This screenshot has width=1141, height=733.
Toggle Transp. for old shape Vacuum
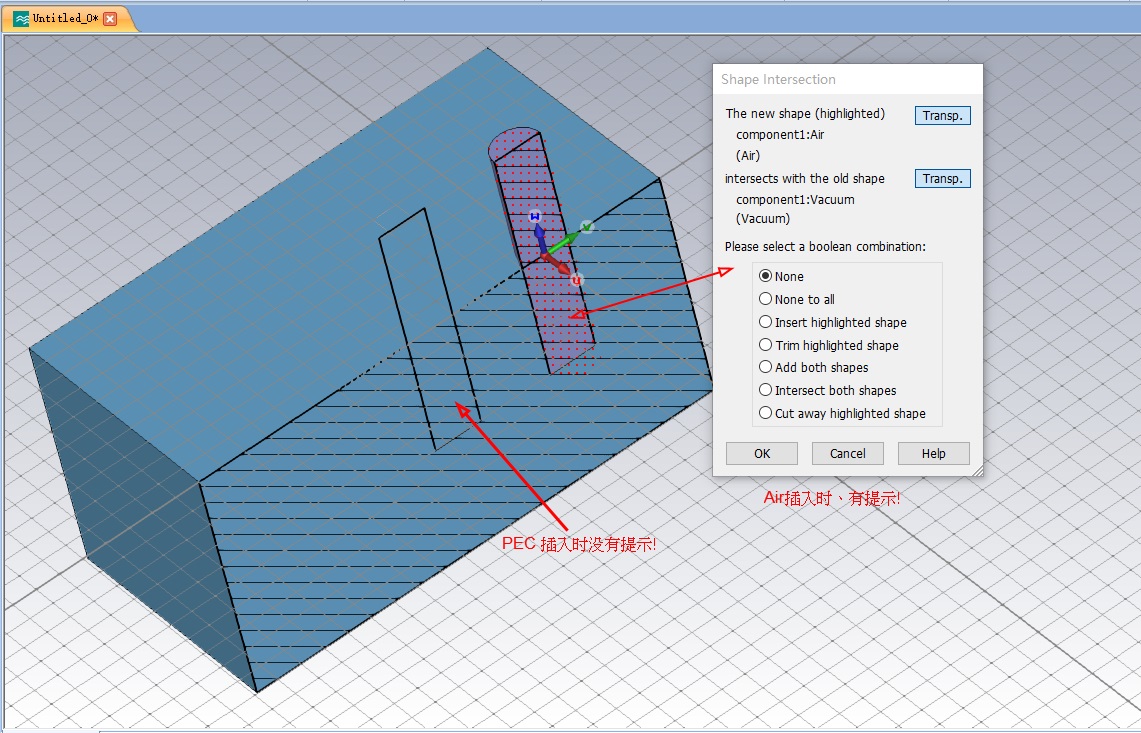point(942,178)
